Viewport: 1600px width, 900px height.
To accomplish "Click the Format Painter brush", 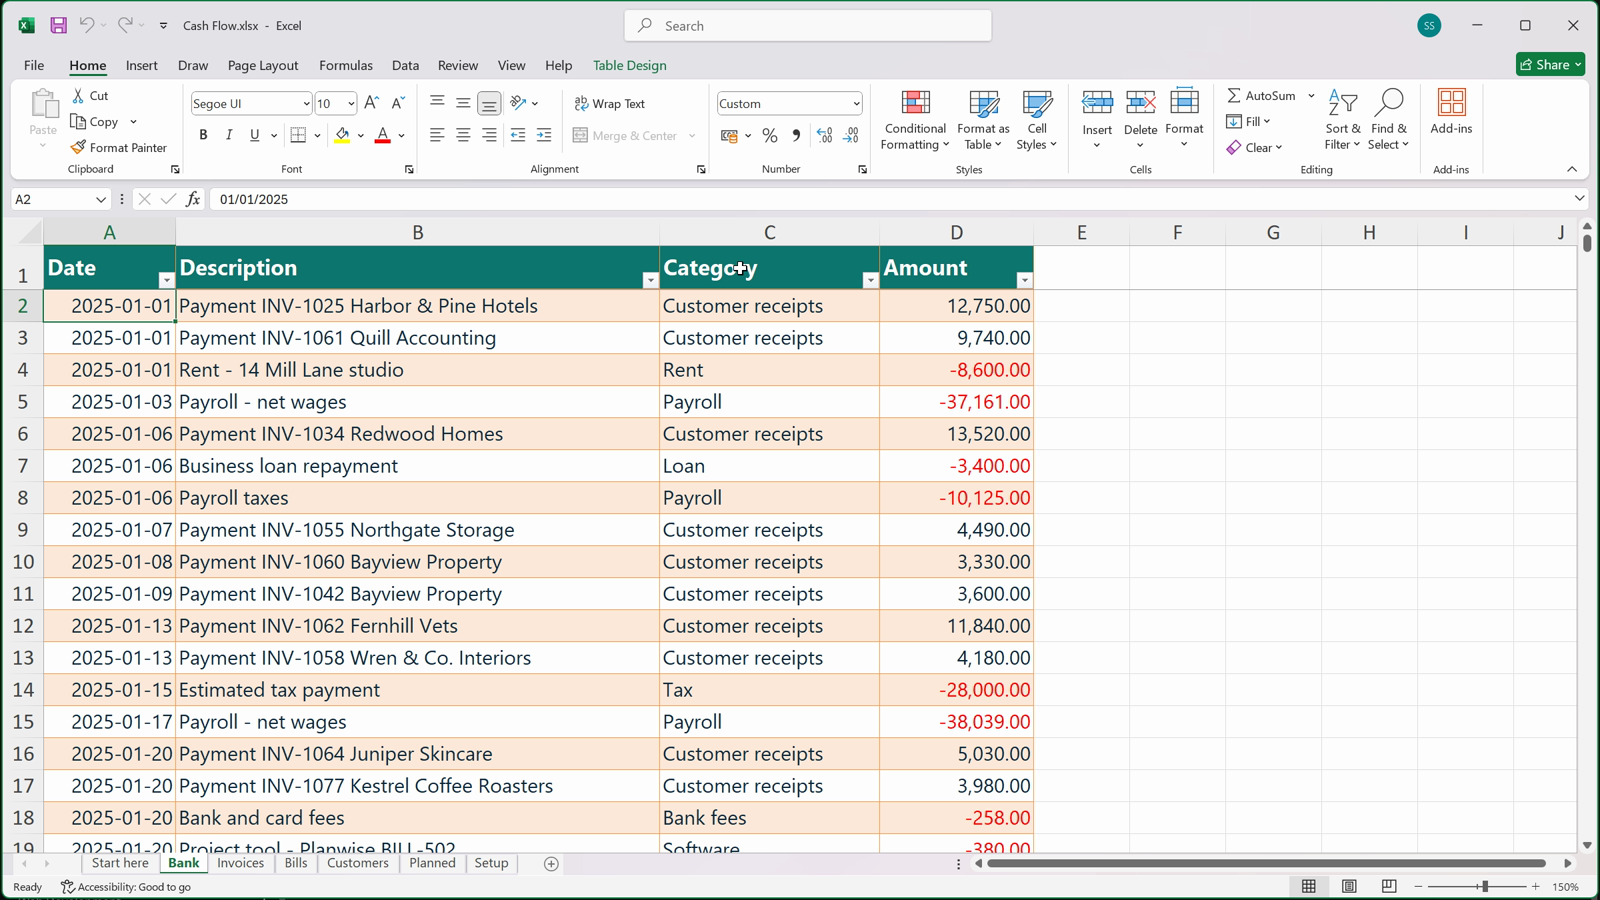I will [x=119, y=147].
